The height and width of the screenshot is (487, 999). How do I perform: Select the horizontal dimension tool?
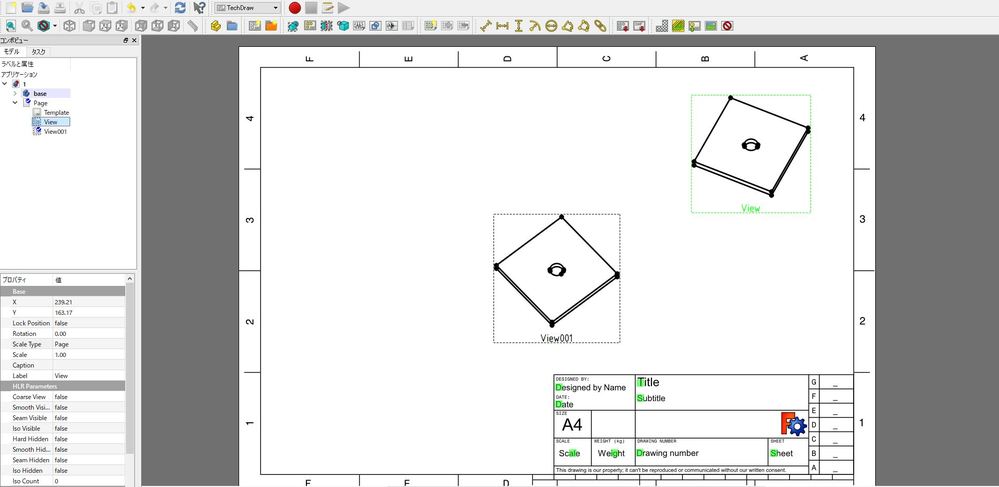tap(502, 26)
